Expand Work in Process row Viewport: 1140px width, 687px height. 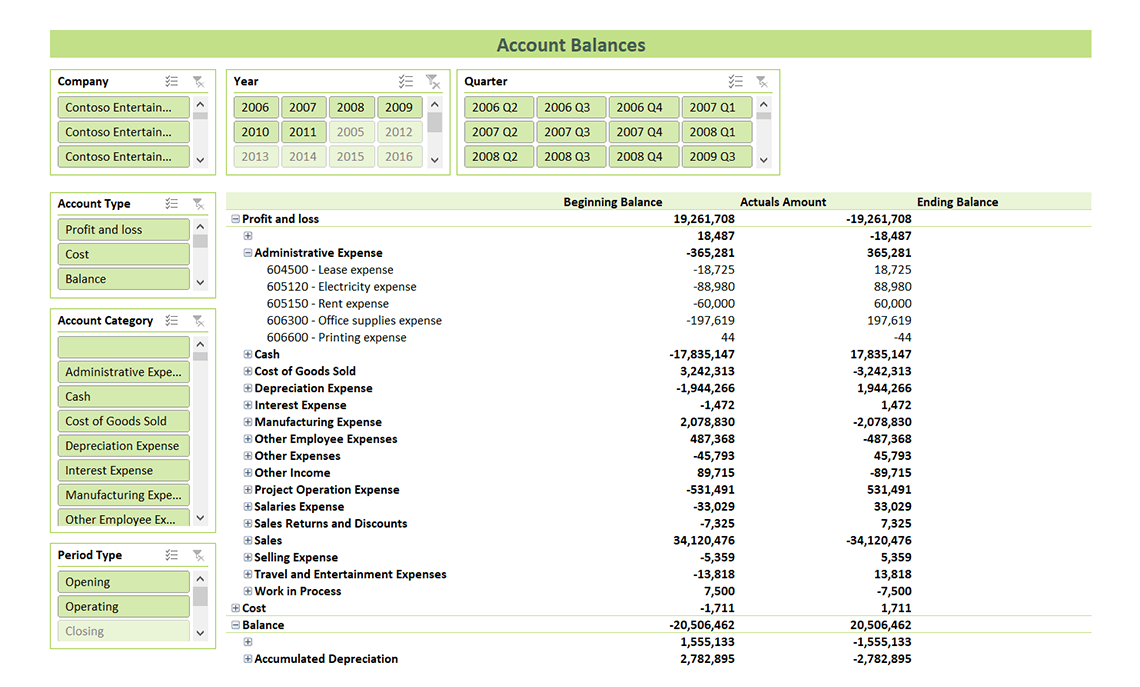(x=248, y=591)
